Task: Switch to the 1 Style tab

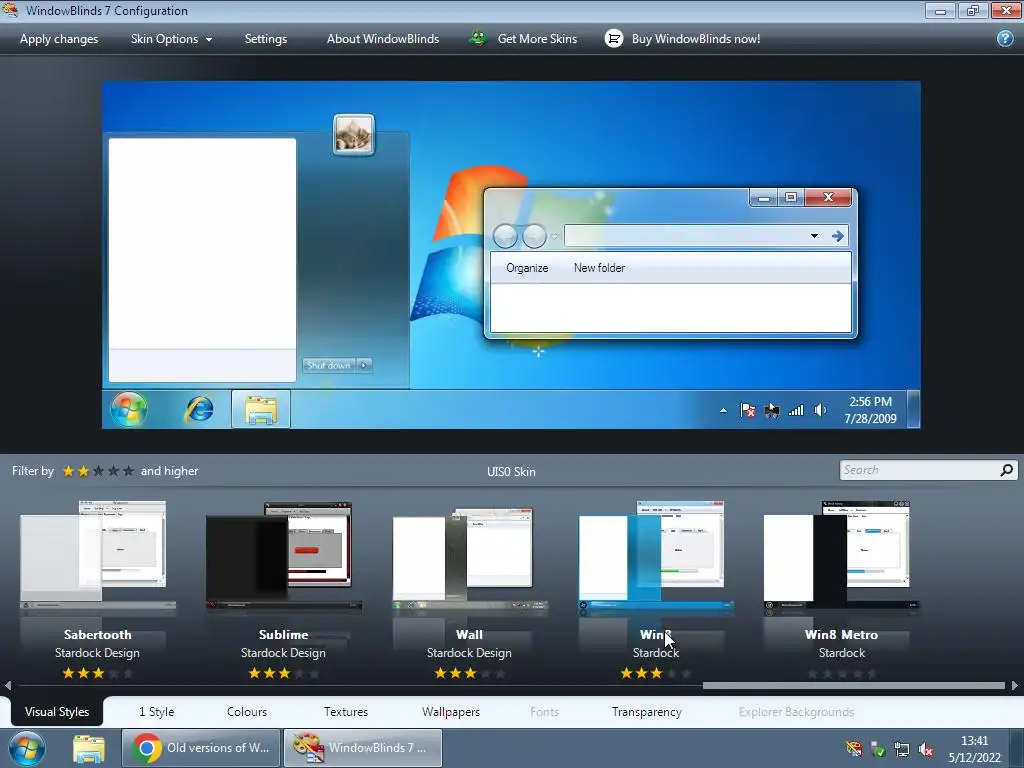Action: coord(156,712)
